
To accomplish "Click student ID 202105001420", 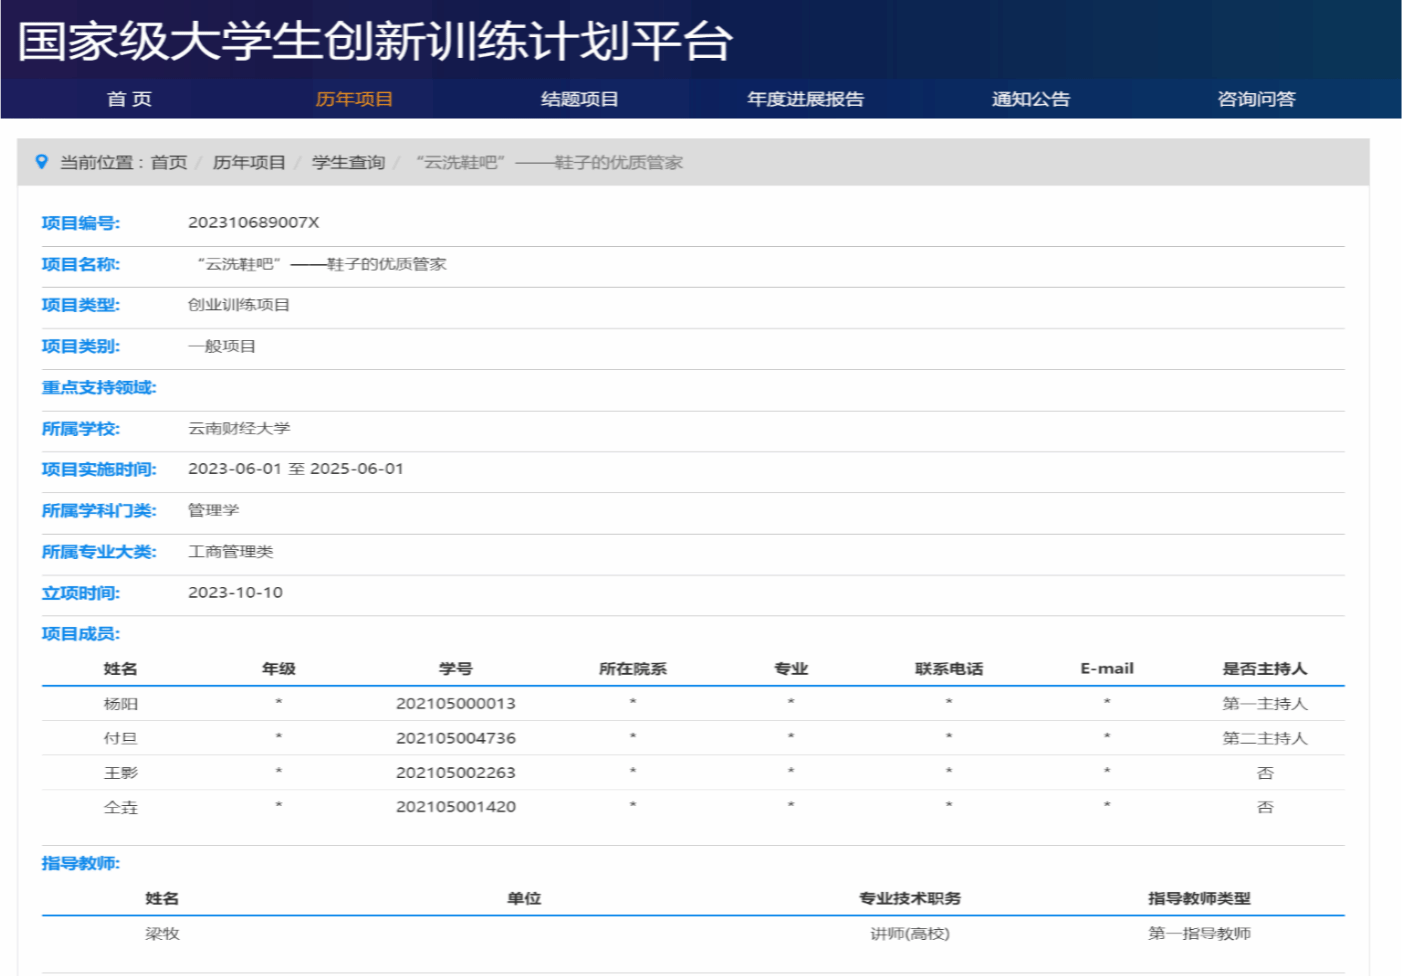I will coord(456,807).
